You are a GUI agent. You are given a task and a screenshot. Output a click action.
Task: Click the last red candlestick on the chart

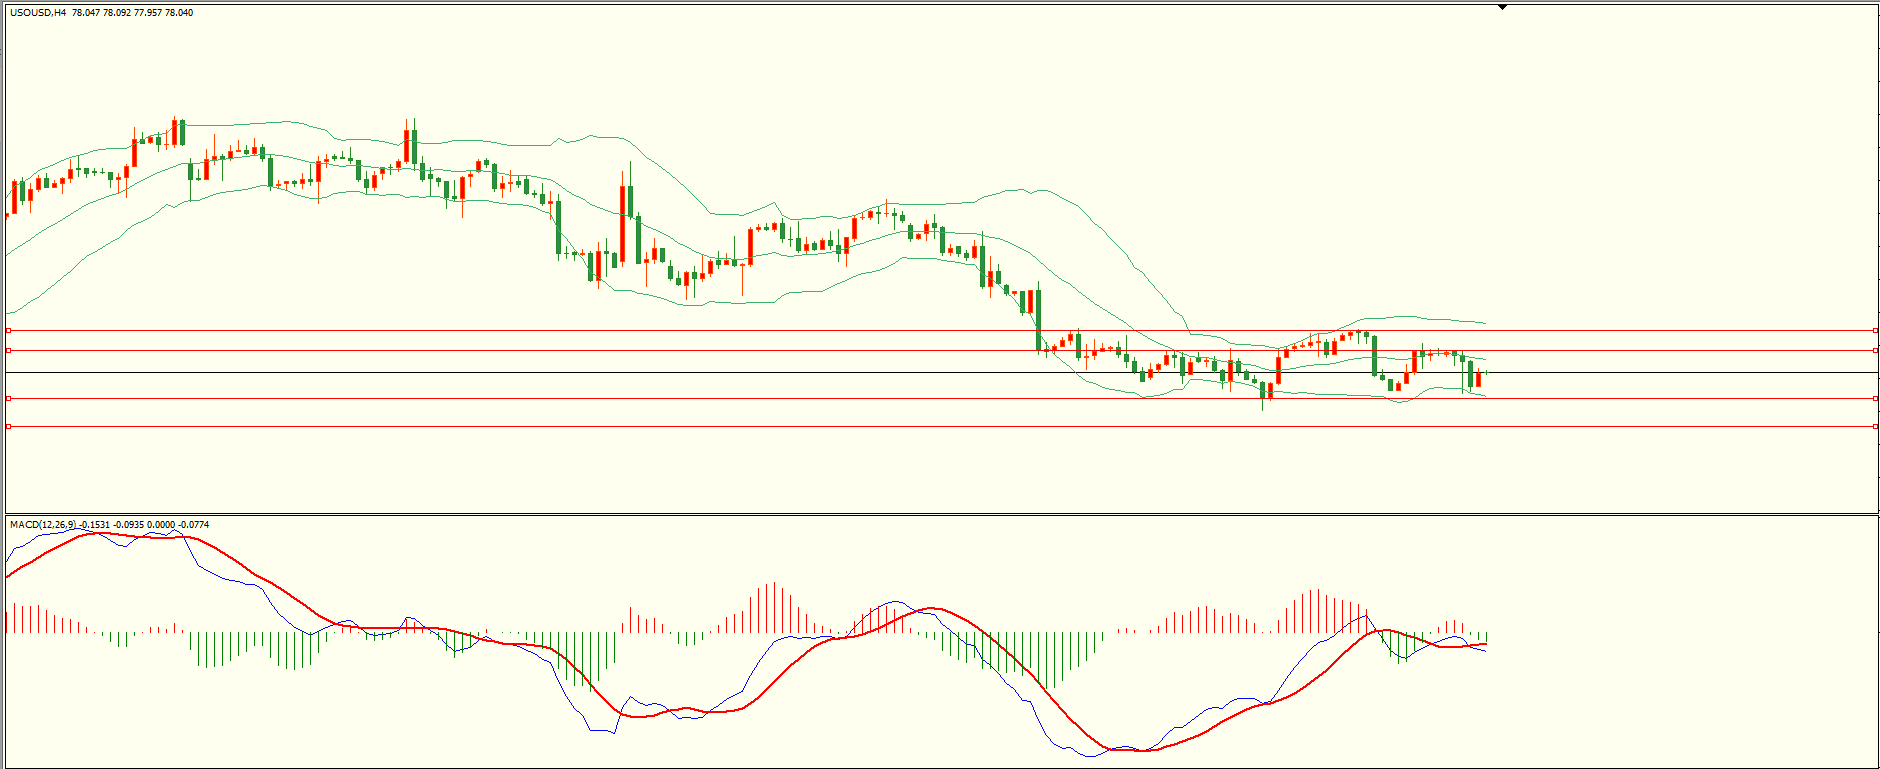pyautogui.click(x=1479, y=379)
